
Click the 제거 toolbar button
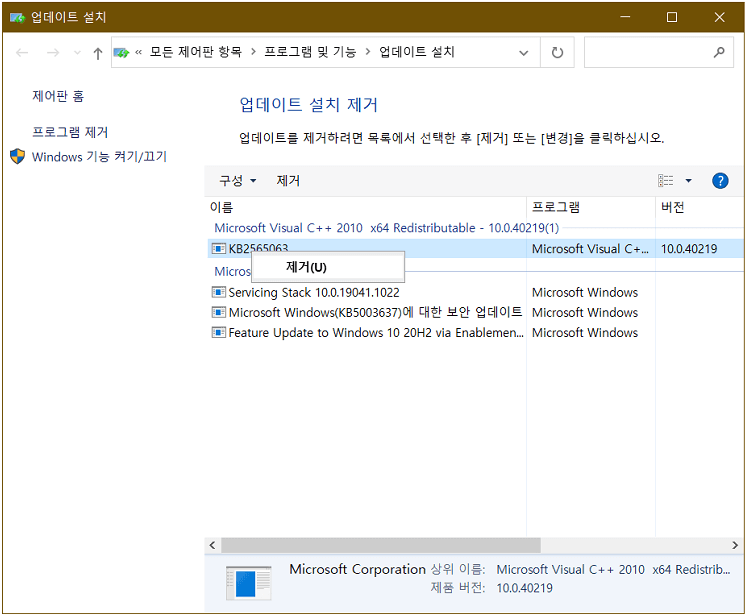pos(288,181)
